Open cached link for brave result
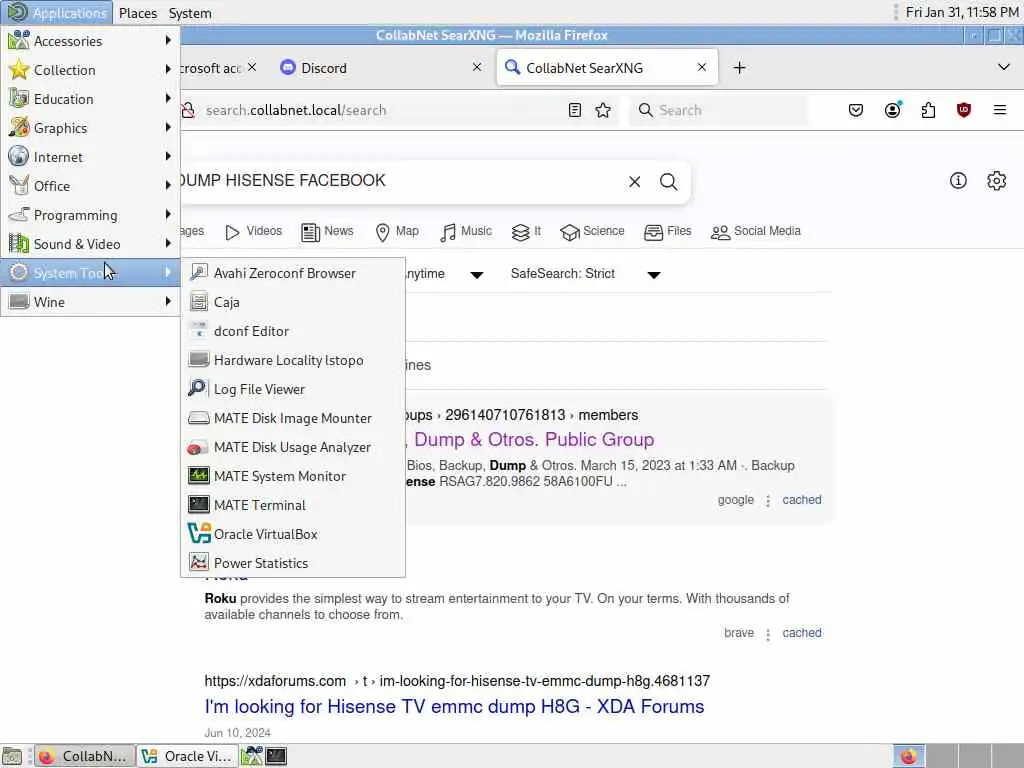Image resolution: width=1024 pixels, height=768 pixels. pos(802,633)
